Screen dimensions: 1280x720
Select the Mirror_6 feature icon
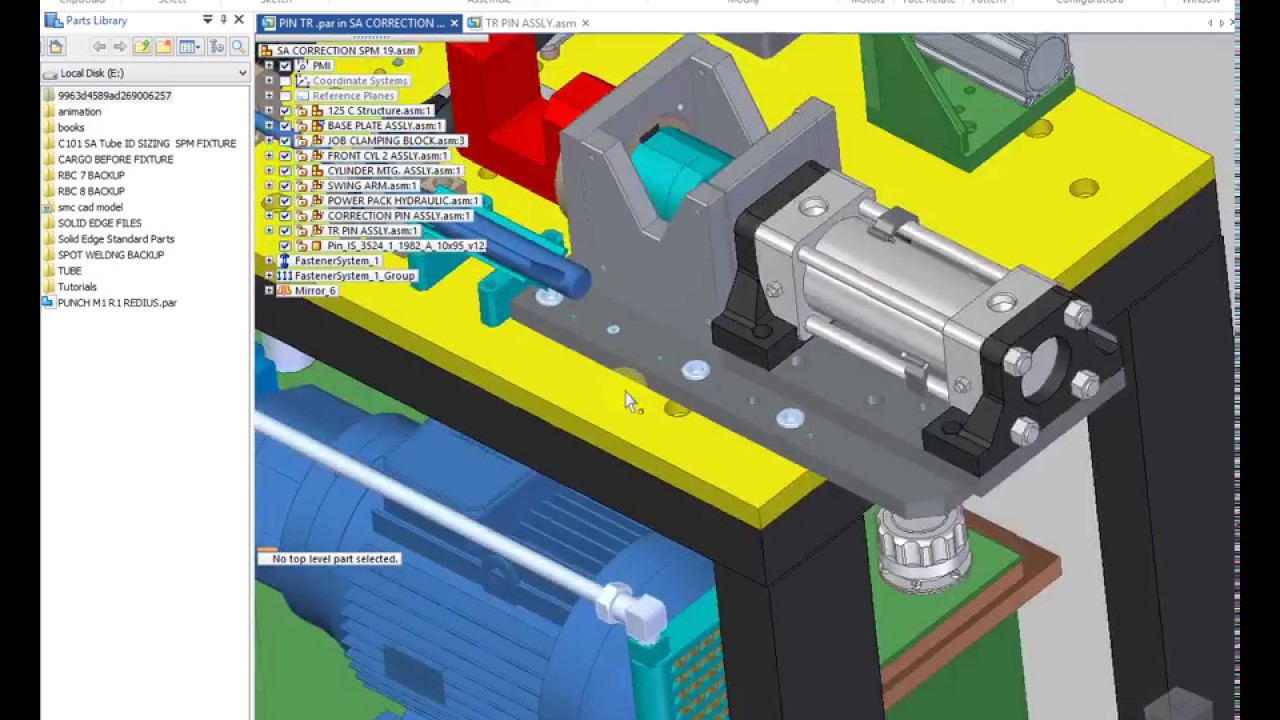click(x=284, y=291)
